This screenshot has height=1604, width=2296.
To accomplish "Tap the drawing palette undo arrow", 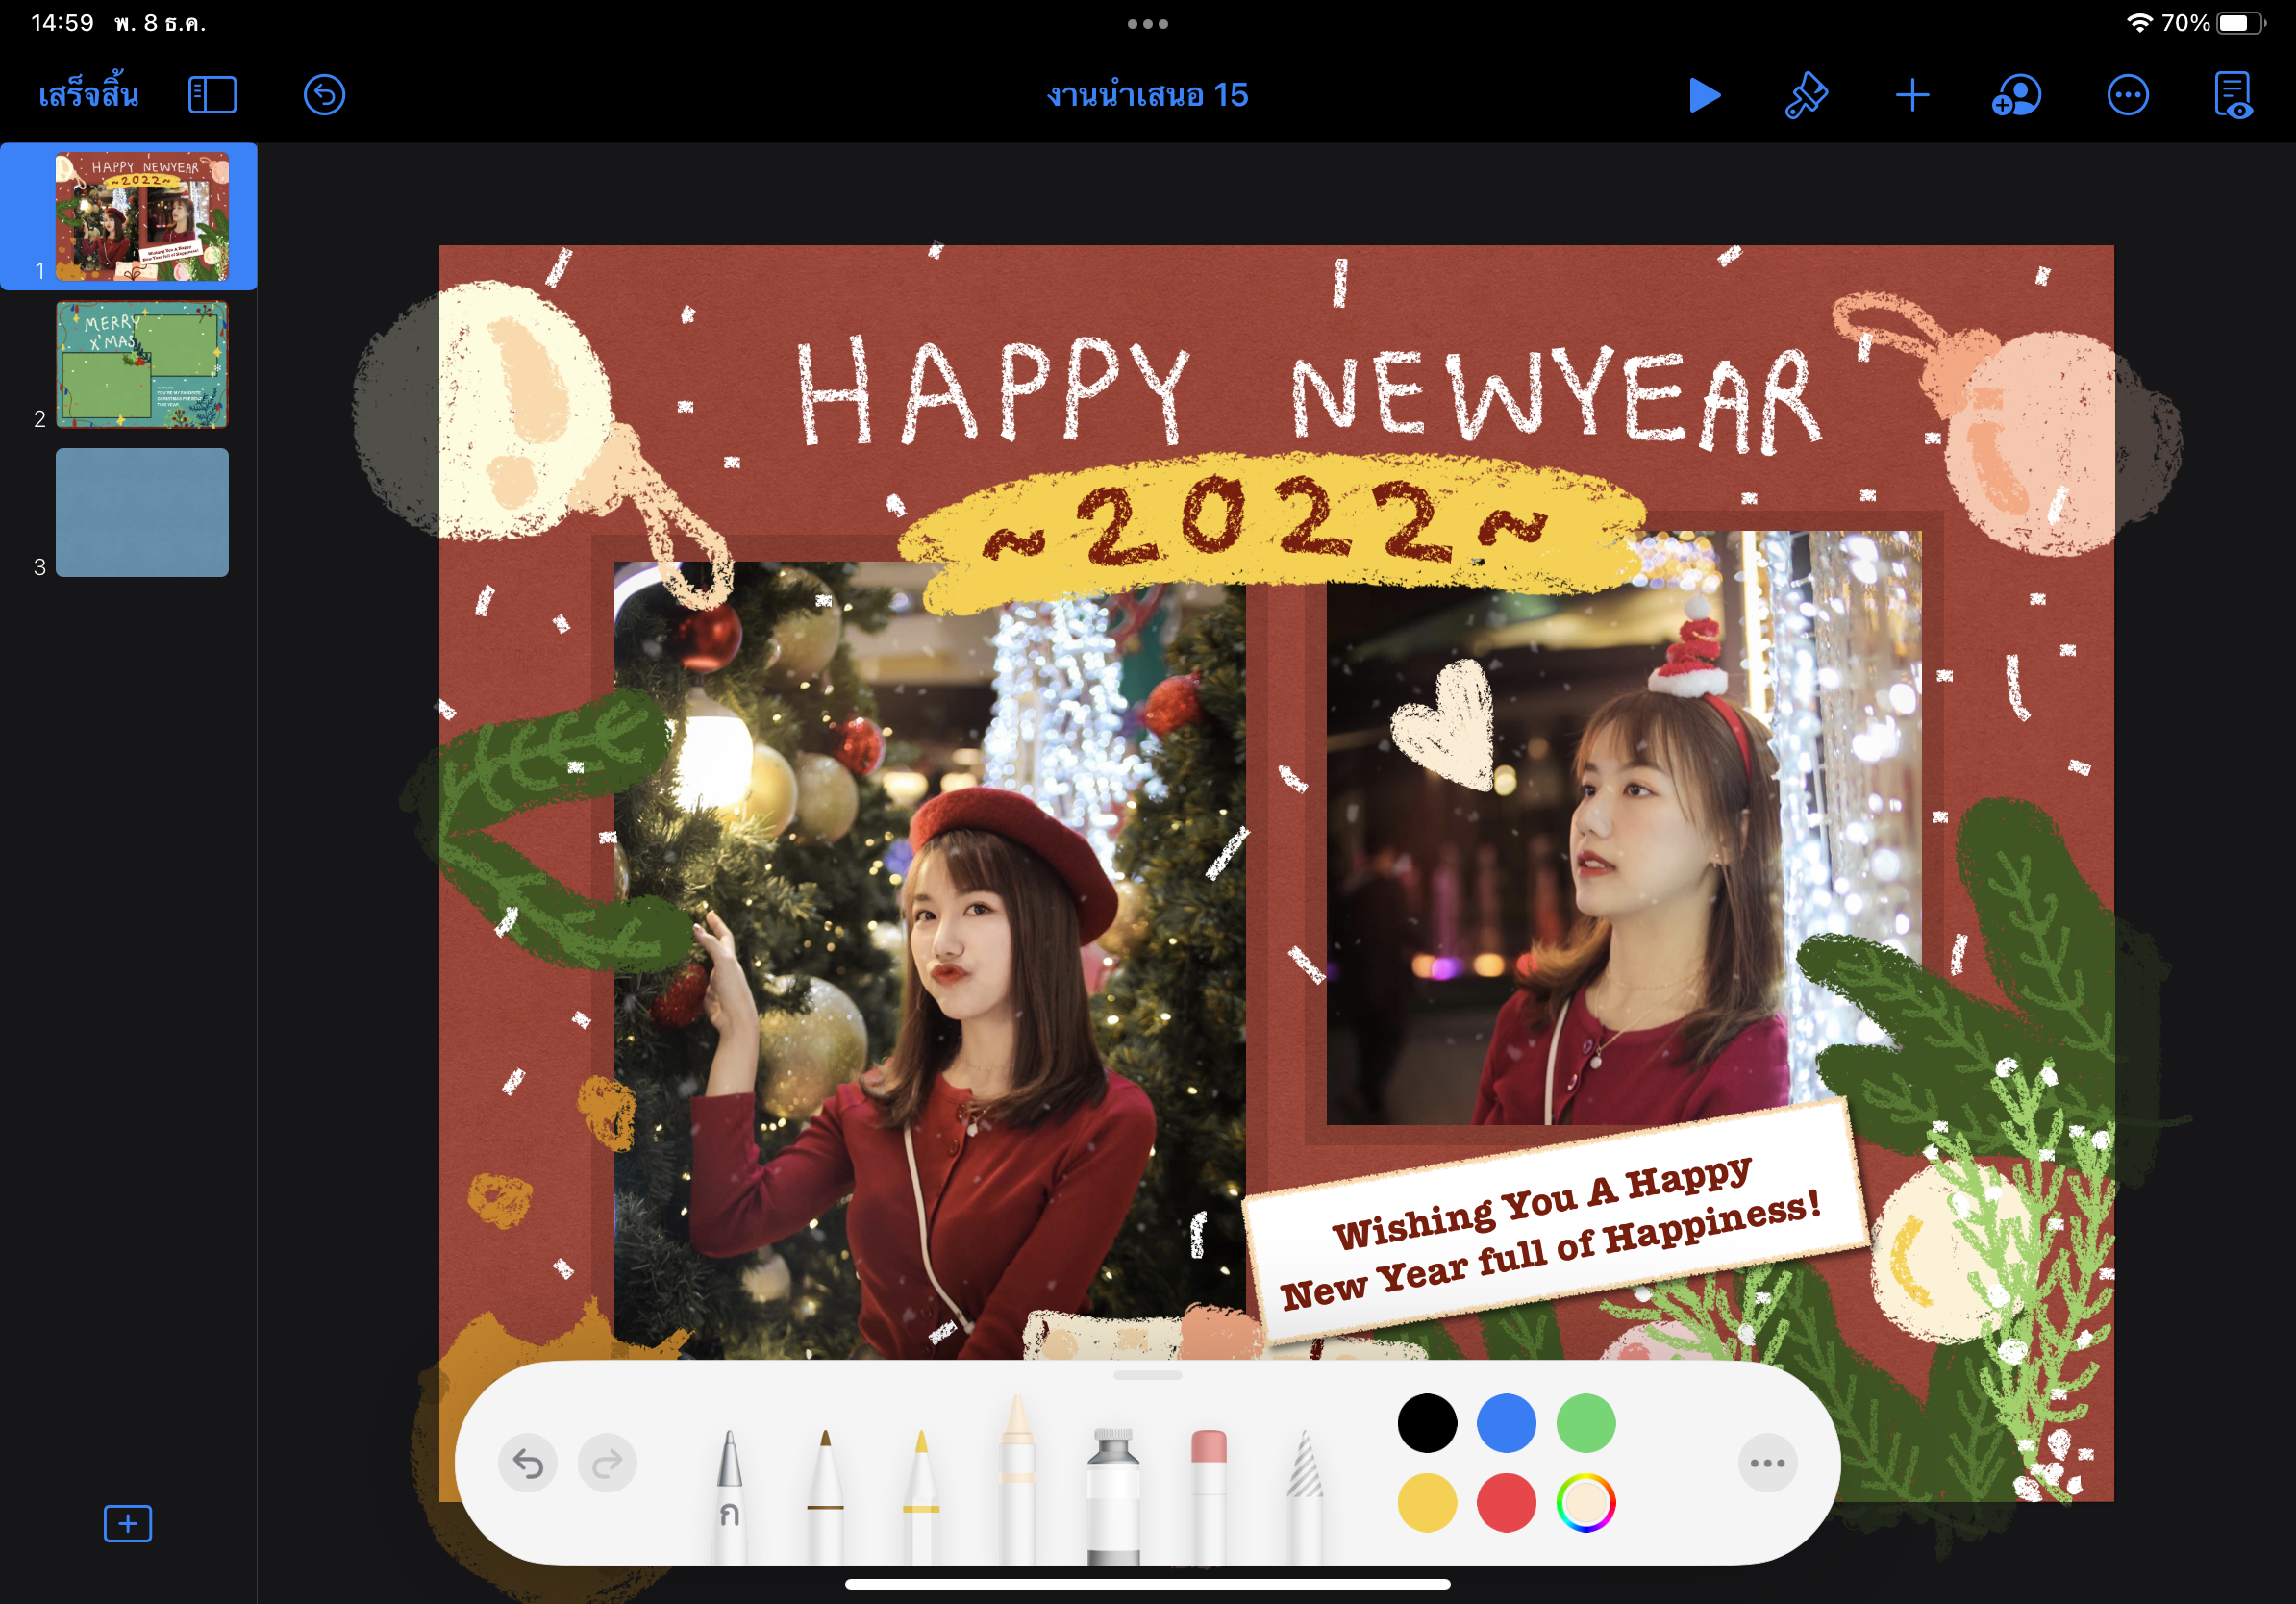I will point(528,1463).
